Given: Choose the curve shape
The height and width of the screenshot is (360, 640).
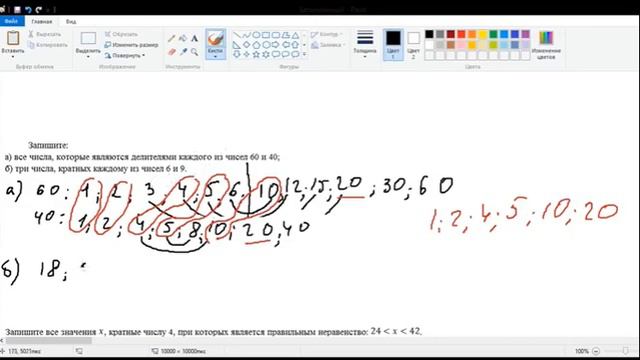Looking at the screenshot, I should [x=247, y=36].
